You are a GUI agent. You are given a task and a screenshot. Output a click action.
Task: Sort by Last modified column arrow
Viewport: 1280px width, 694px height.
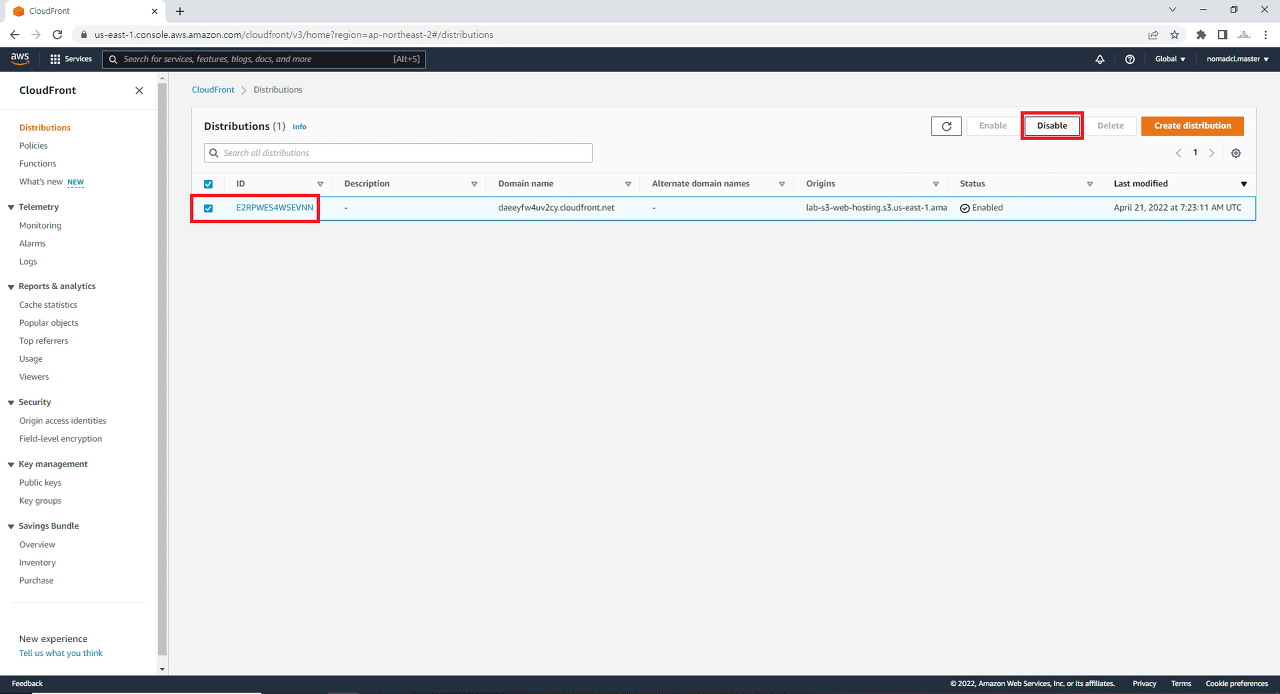[1244, 184]
